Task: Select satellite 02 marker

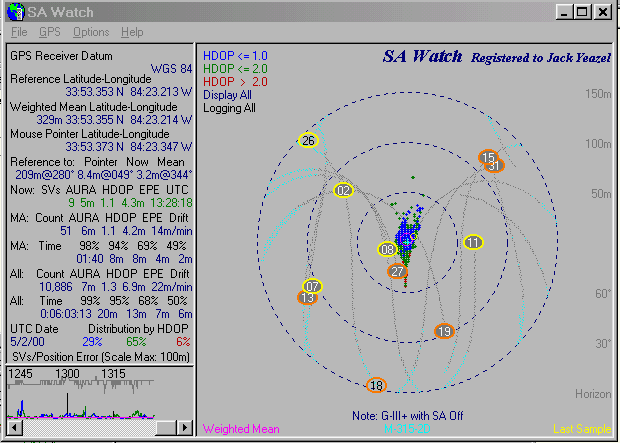Action: [x=343, y=190]
